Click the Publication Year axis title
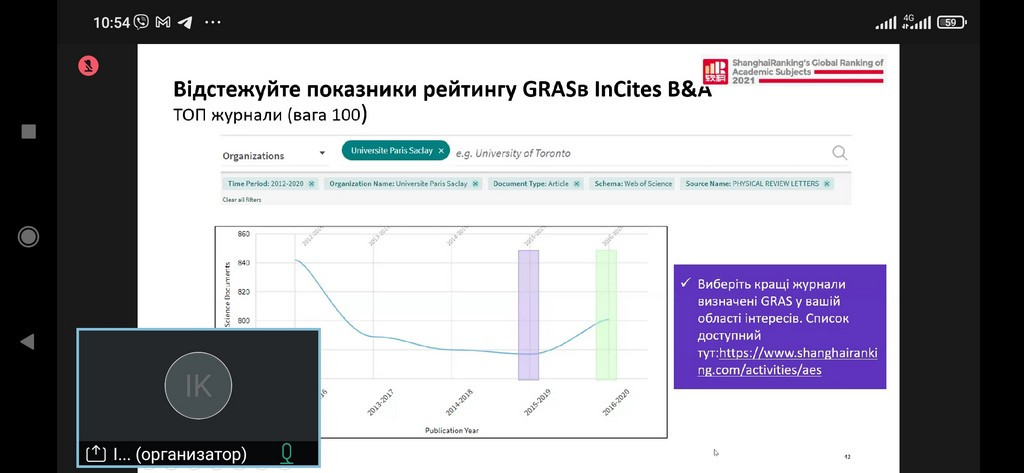The width and height of the screenshot is (1024, 473). tap(453, 431)
